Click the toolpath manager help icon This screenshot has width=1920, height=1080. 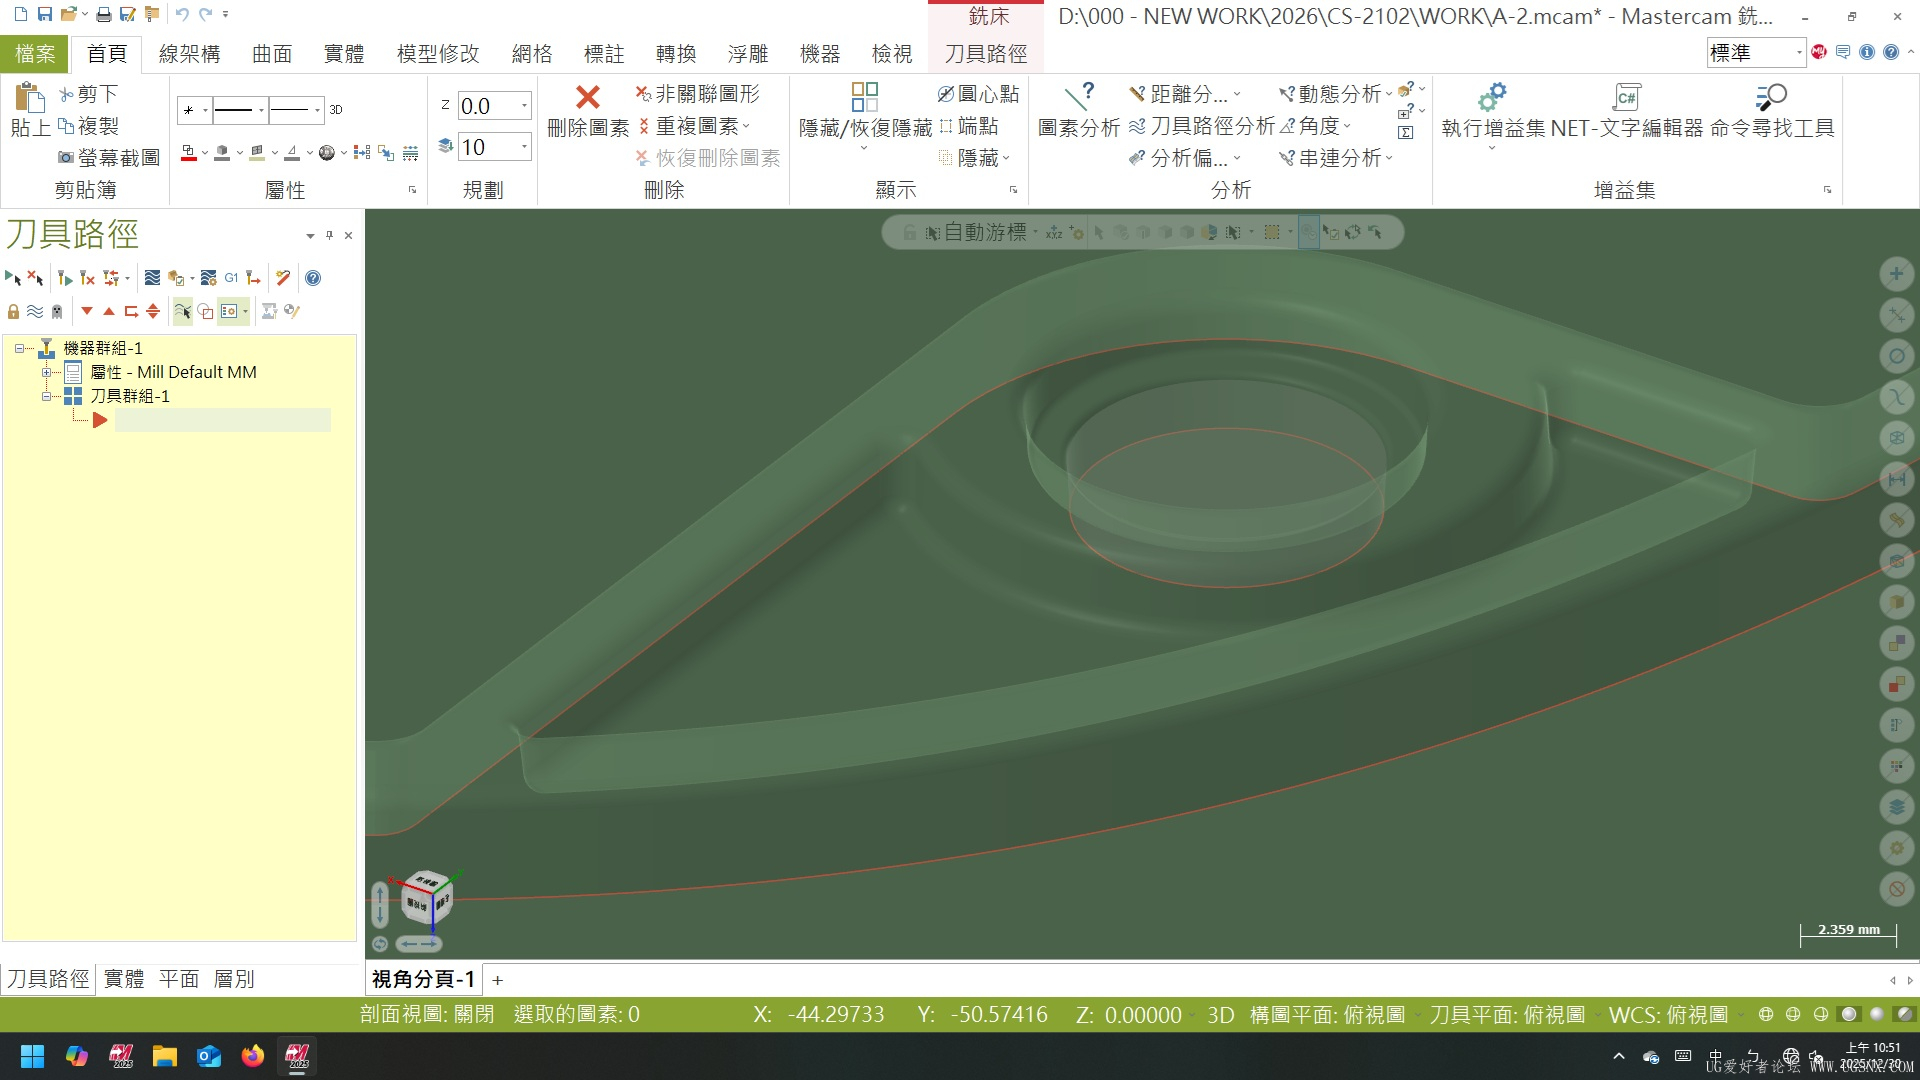tap(313, 278)
